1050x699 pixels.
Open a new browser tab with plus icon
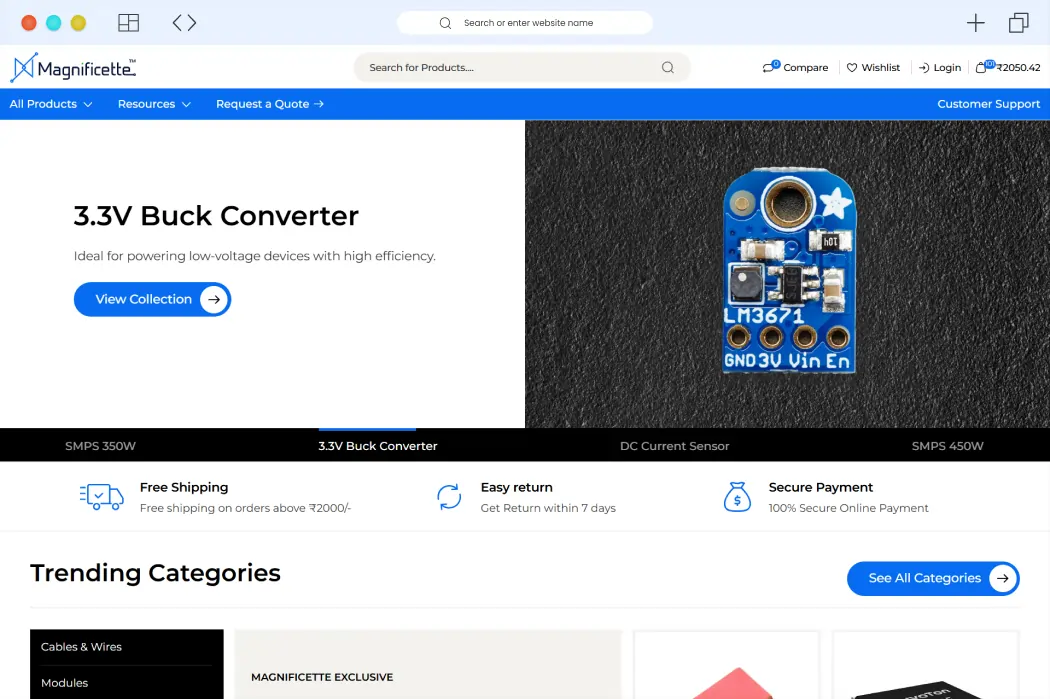click(x=975, y=23)
